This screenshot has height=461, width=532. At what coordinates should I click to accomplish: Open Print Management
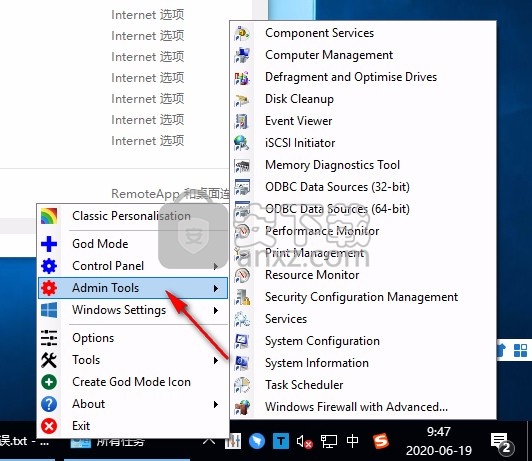(363, 253)
